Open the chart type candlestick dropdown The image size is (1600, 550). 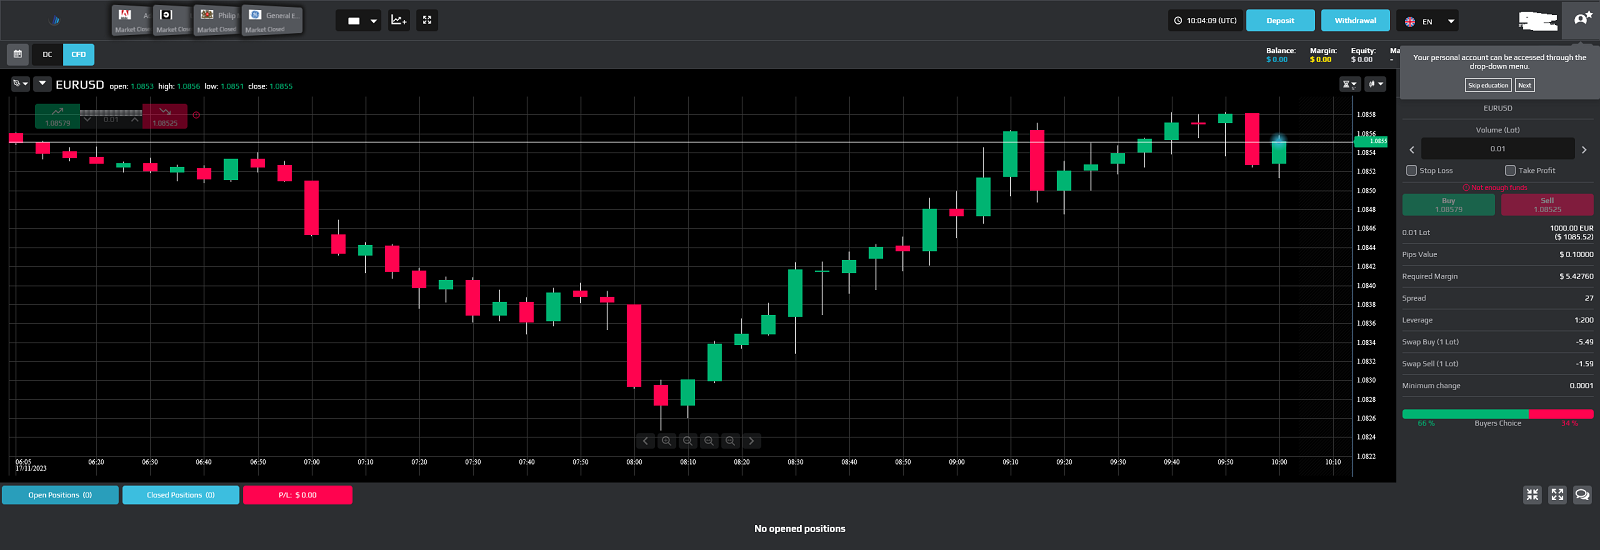click(x=1376, y=84)
